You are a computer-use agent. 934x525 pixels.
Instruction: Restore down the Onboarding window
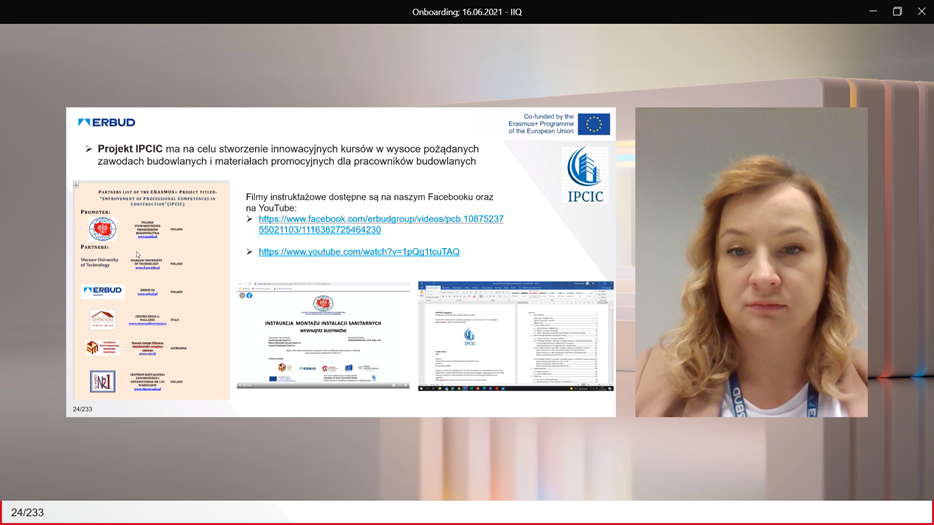point(897,11)
